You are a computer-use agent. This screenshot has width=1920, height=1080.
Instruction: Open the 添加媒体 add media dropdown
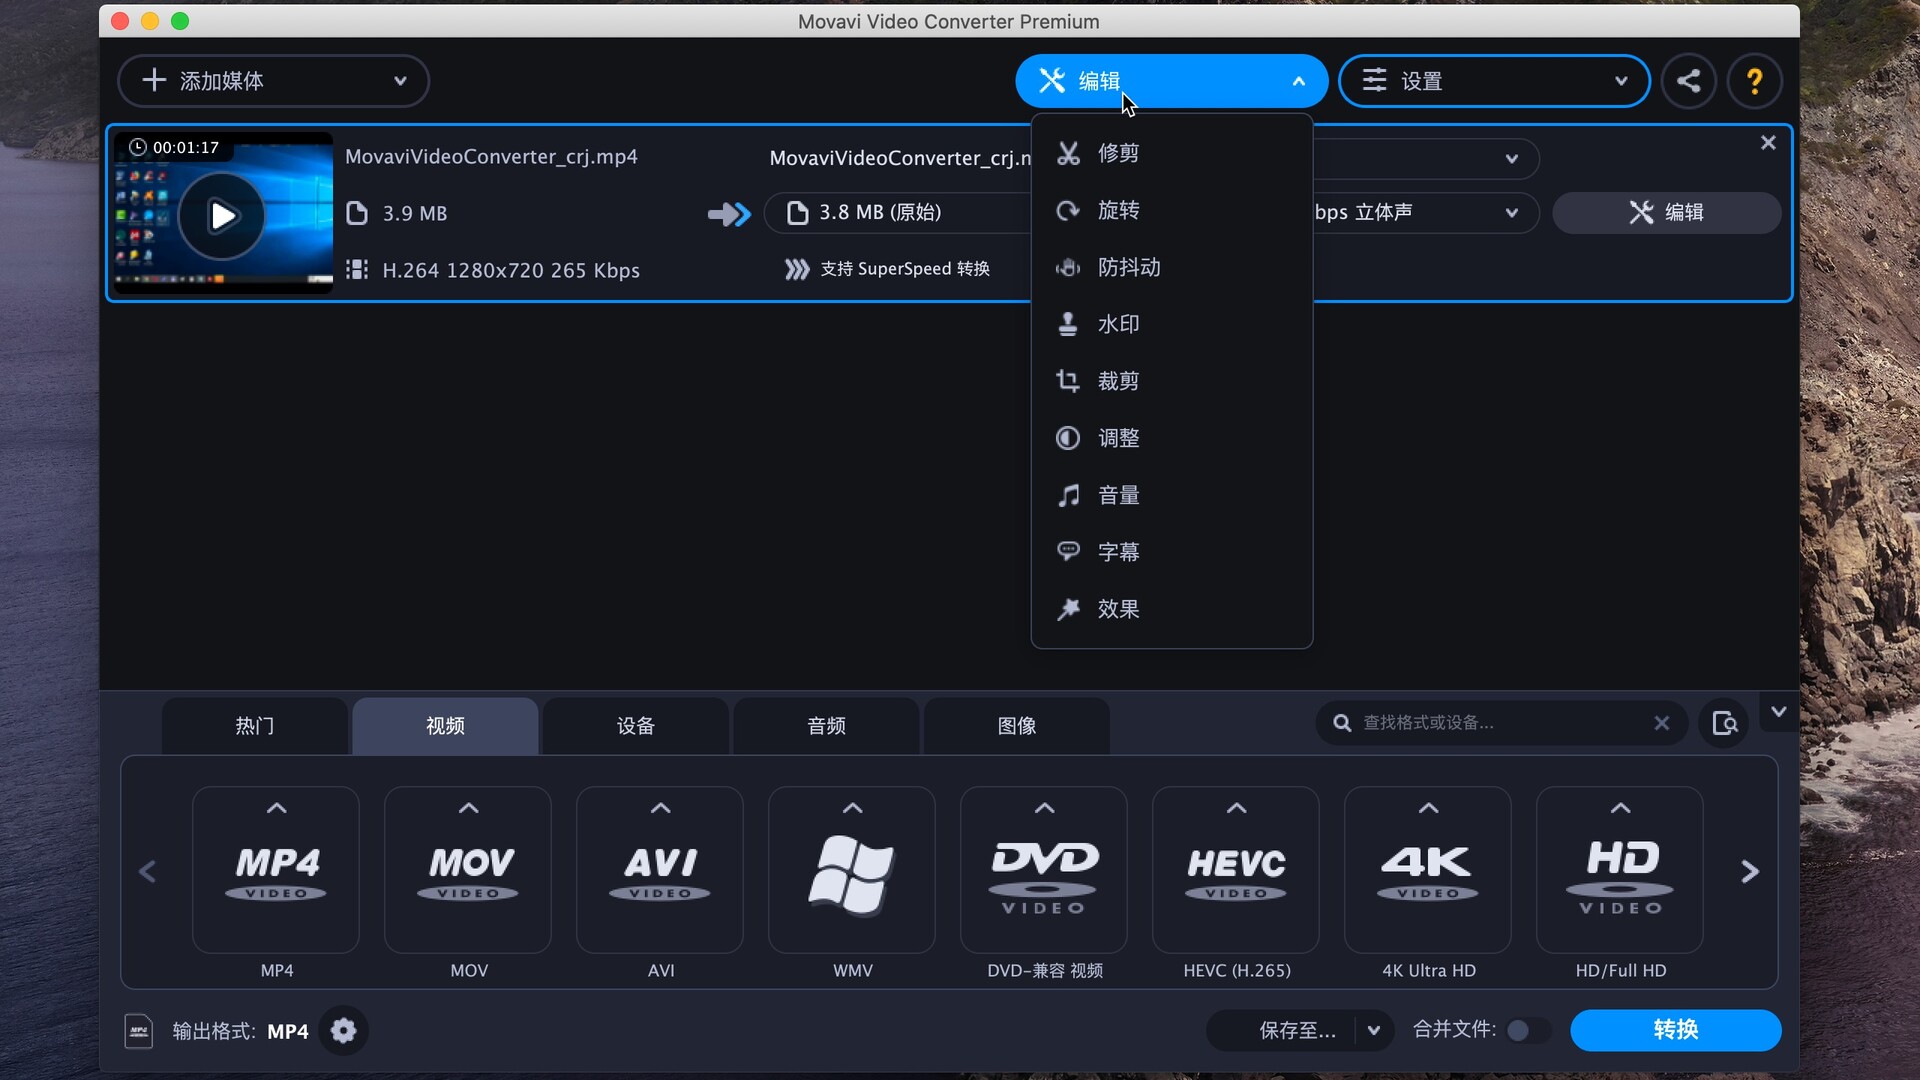(273, 81)
